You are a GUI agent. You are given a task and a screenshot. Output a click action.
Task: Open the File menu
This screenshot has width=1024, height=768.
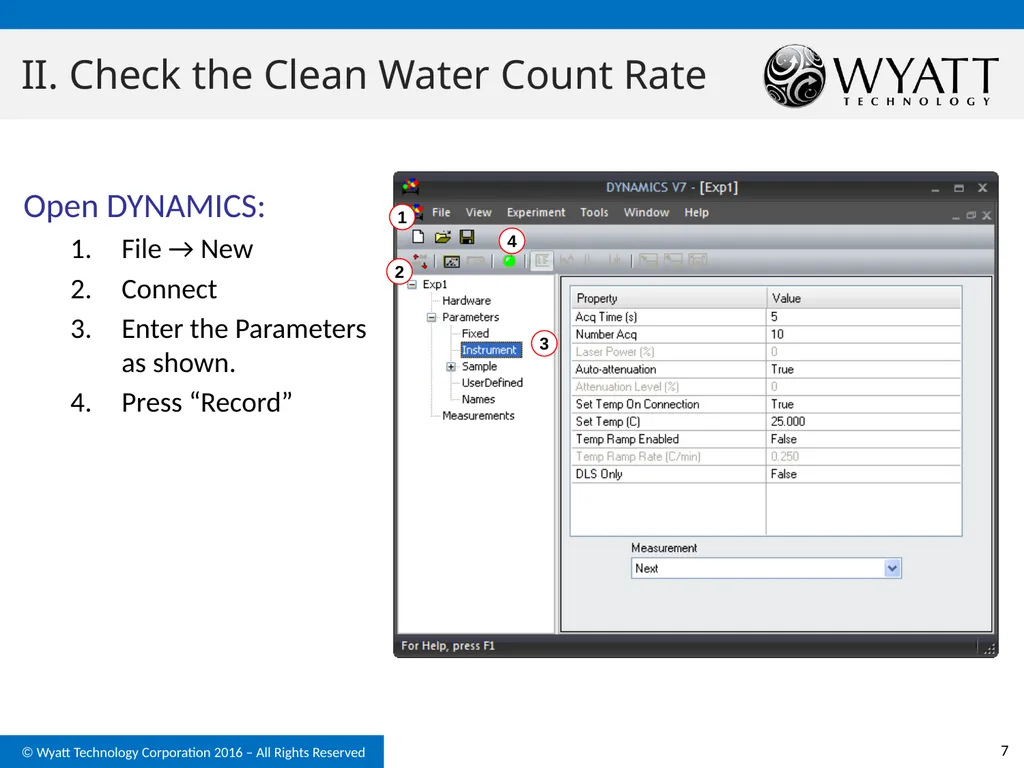[441, 212]
